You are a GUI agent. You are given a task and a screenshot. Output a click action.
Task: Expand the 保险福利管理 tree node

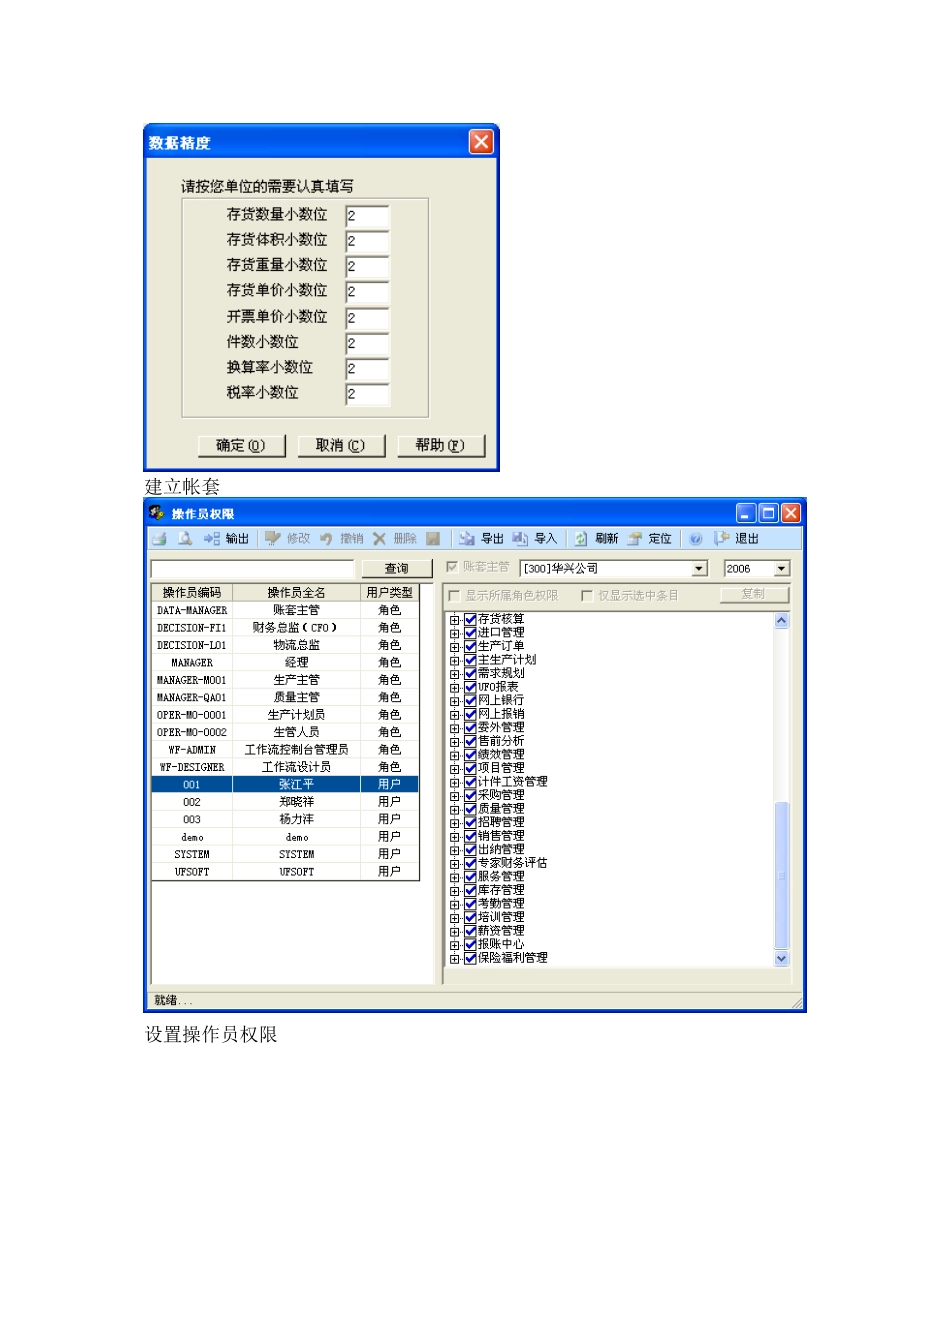455,958
